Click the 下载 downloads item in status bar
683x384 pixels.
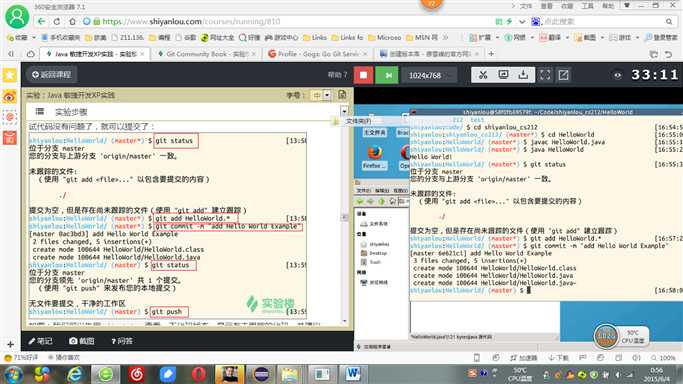[x=558, y=358]
